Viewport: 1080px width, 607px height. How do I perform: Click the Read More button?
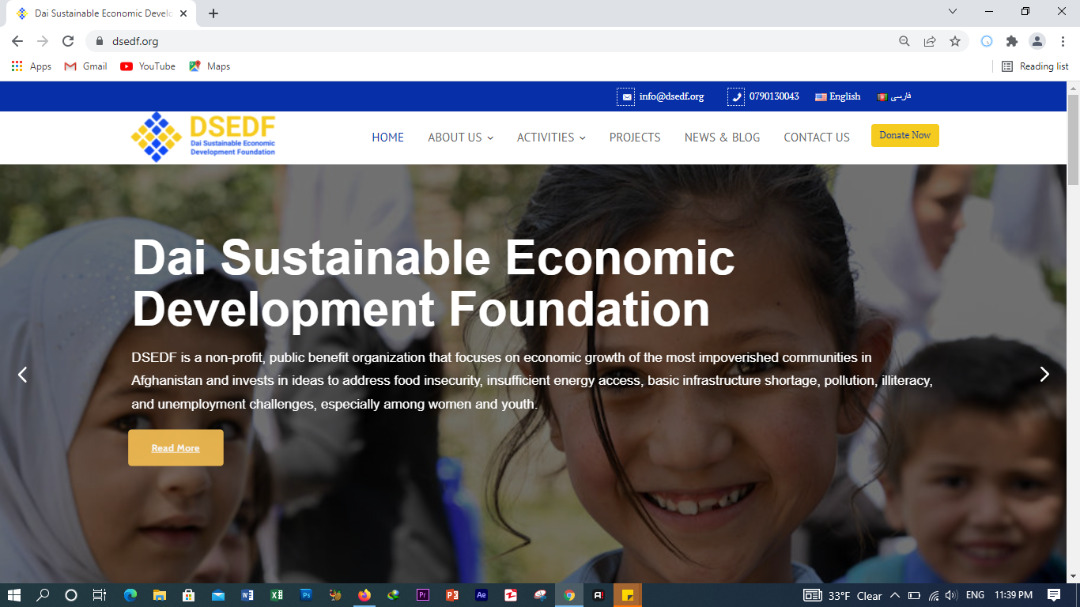point(176,448)
